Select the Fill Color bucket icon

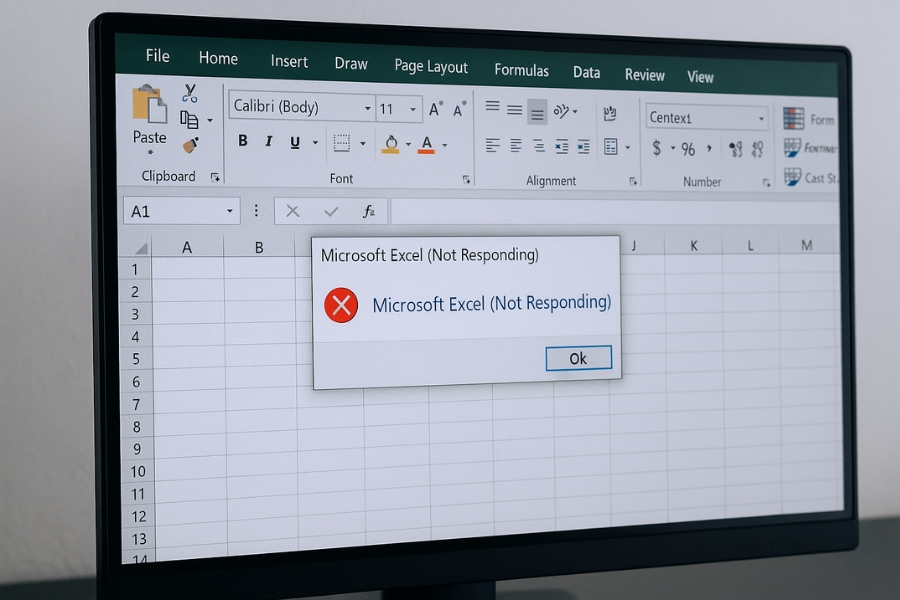389,144
